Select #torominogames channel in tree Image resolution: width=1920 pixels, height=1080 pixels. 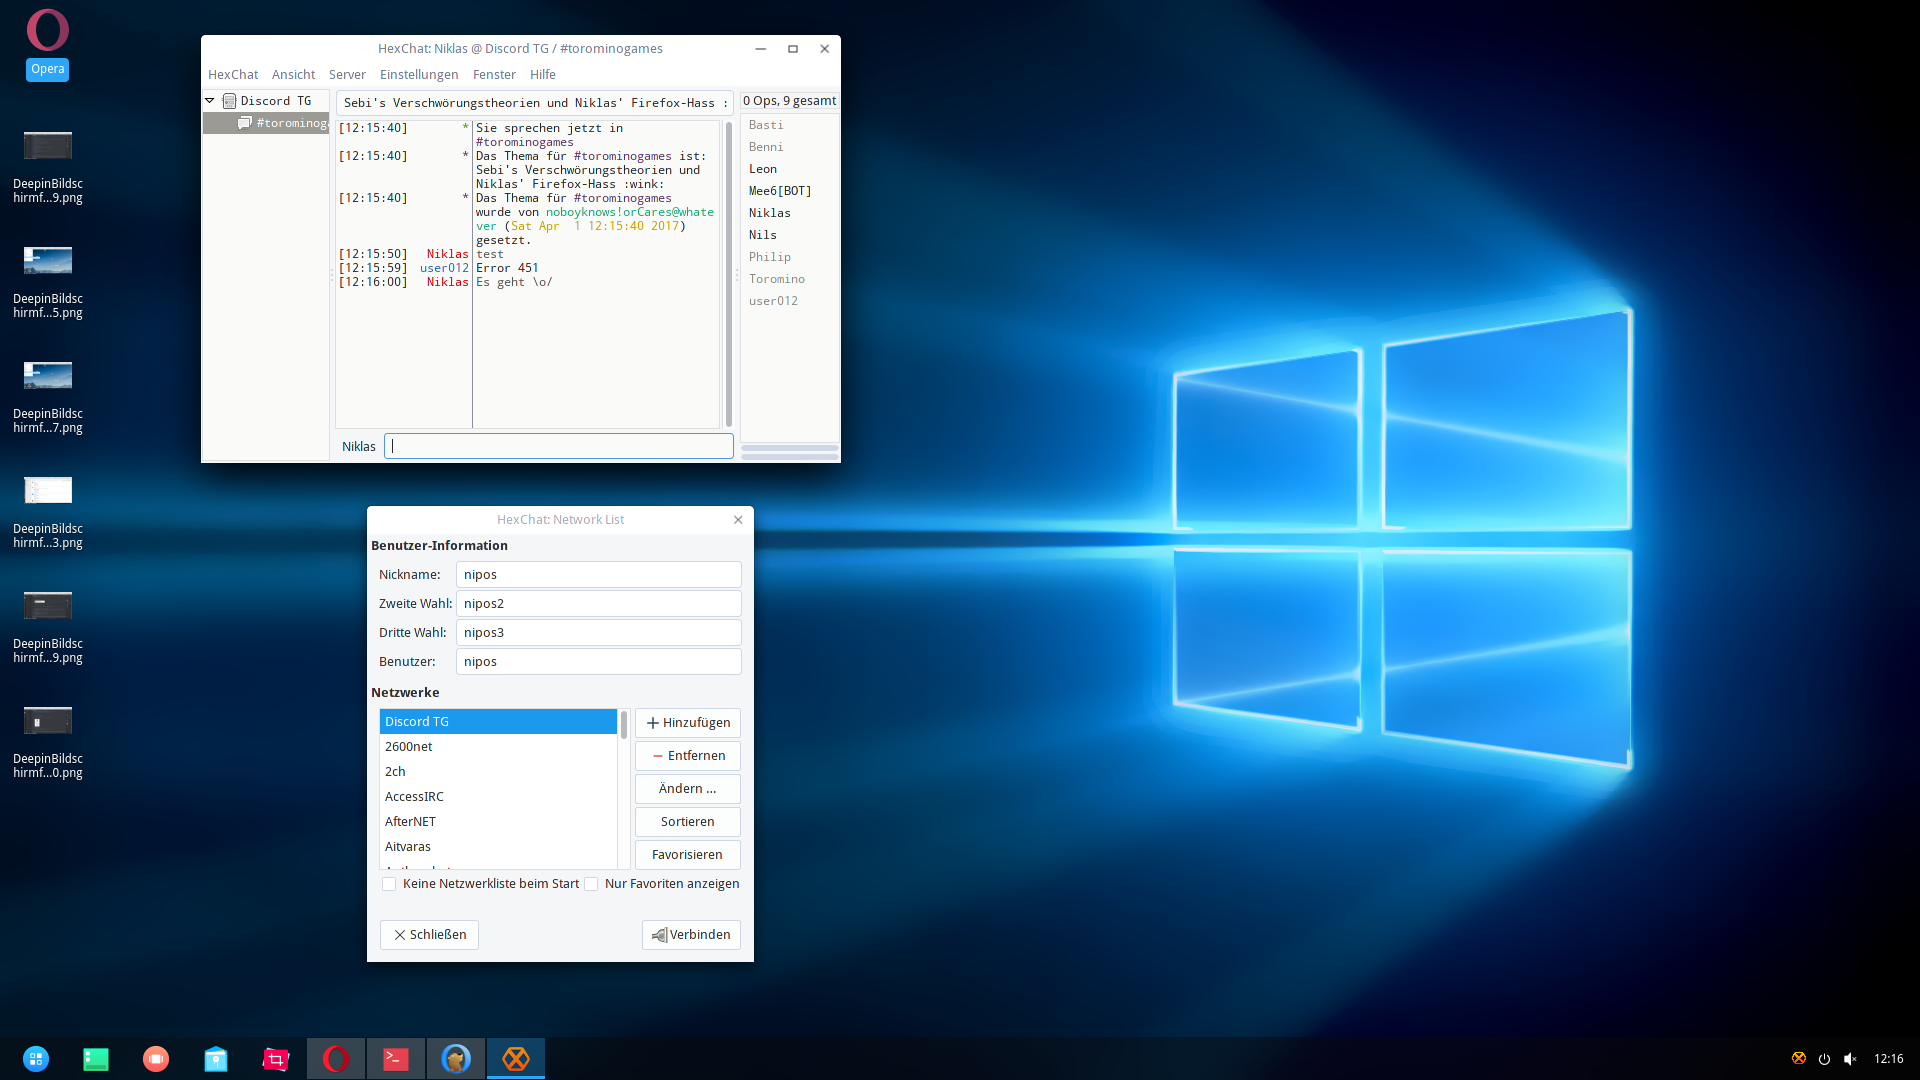coord(290,123)
